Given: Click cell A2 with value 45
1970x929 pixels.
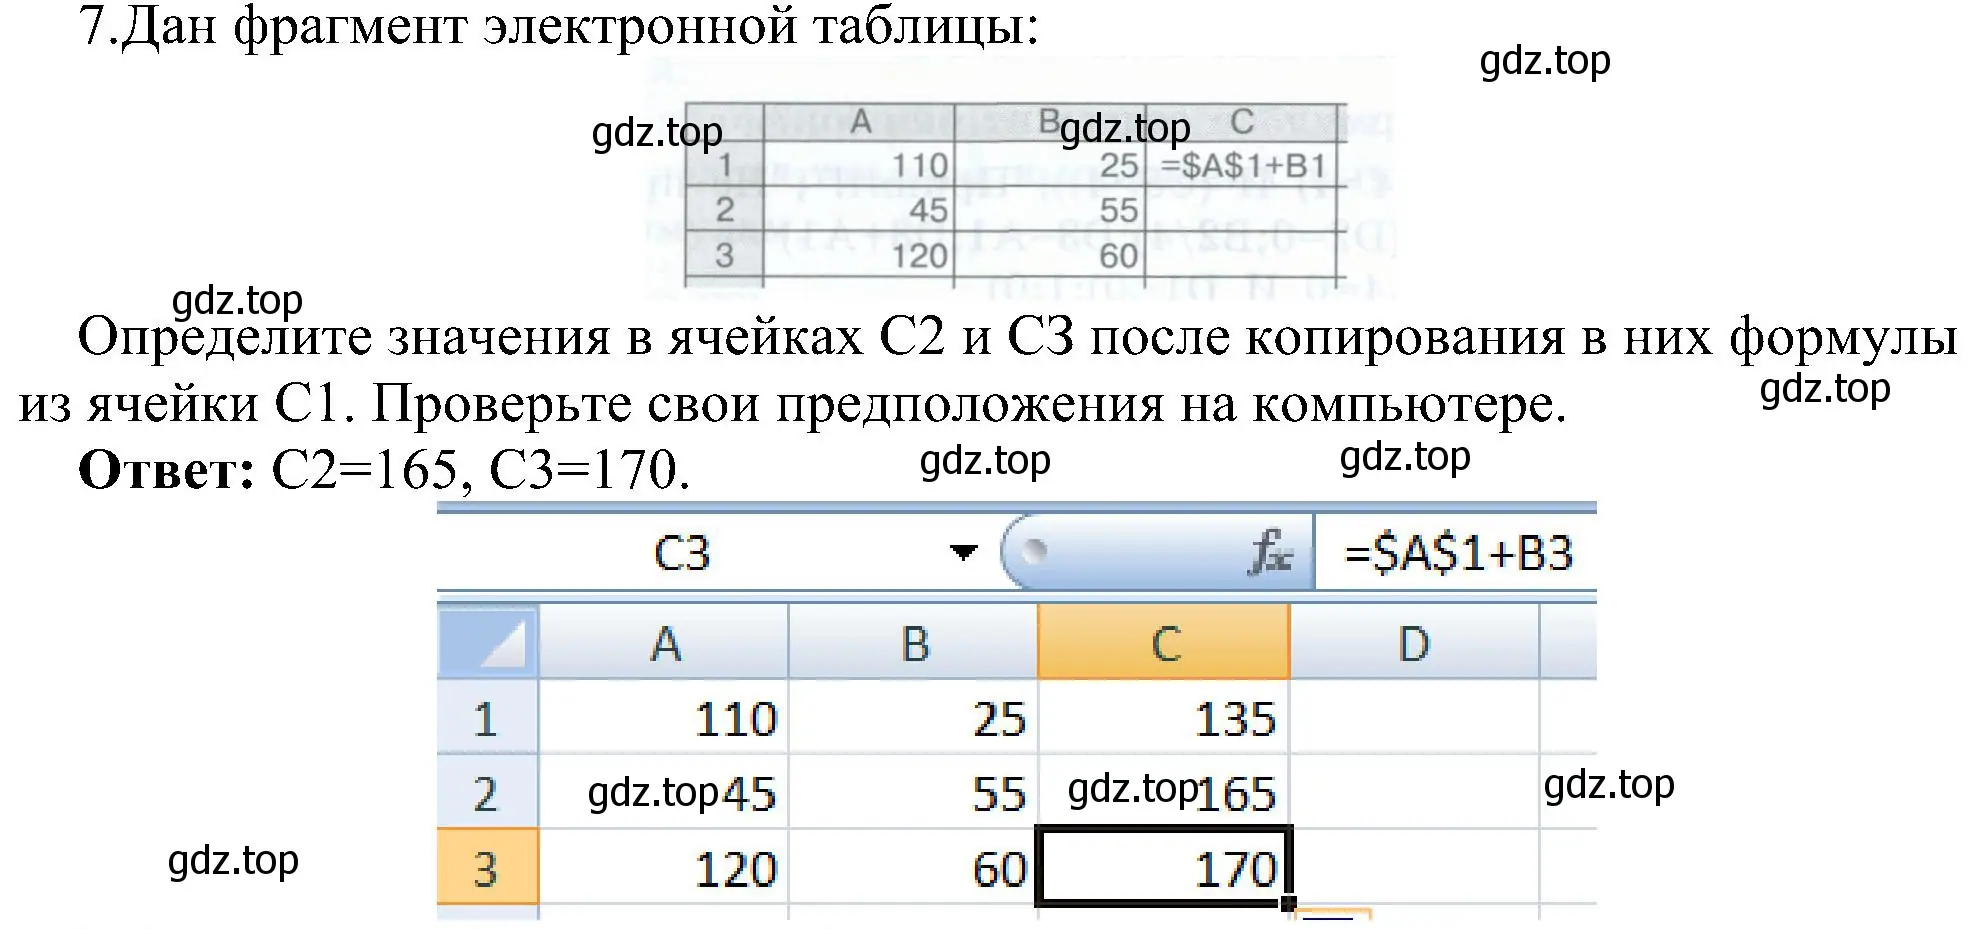Looking at the screenshot, I should pyautogui.click(x=664, y=792).
